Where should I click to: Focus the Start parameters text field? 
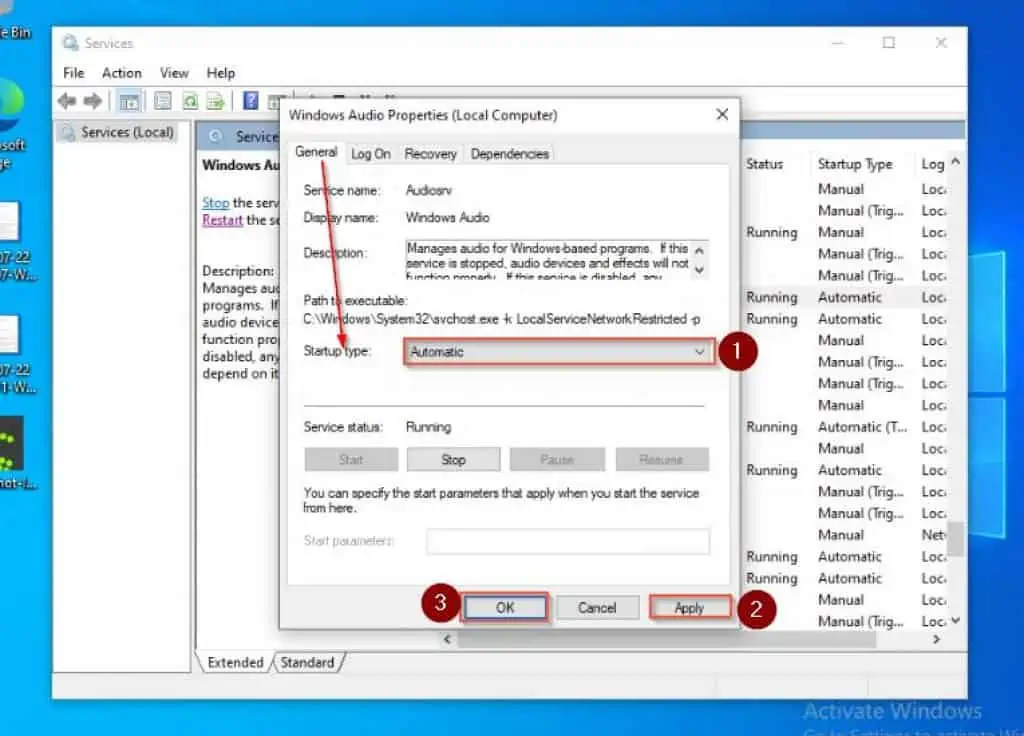tap(567, 541)
